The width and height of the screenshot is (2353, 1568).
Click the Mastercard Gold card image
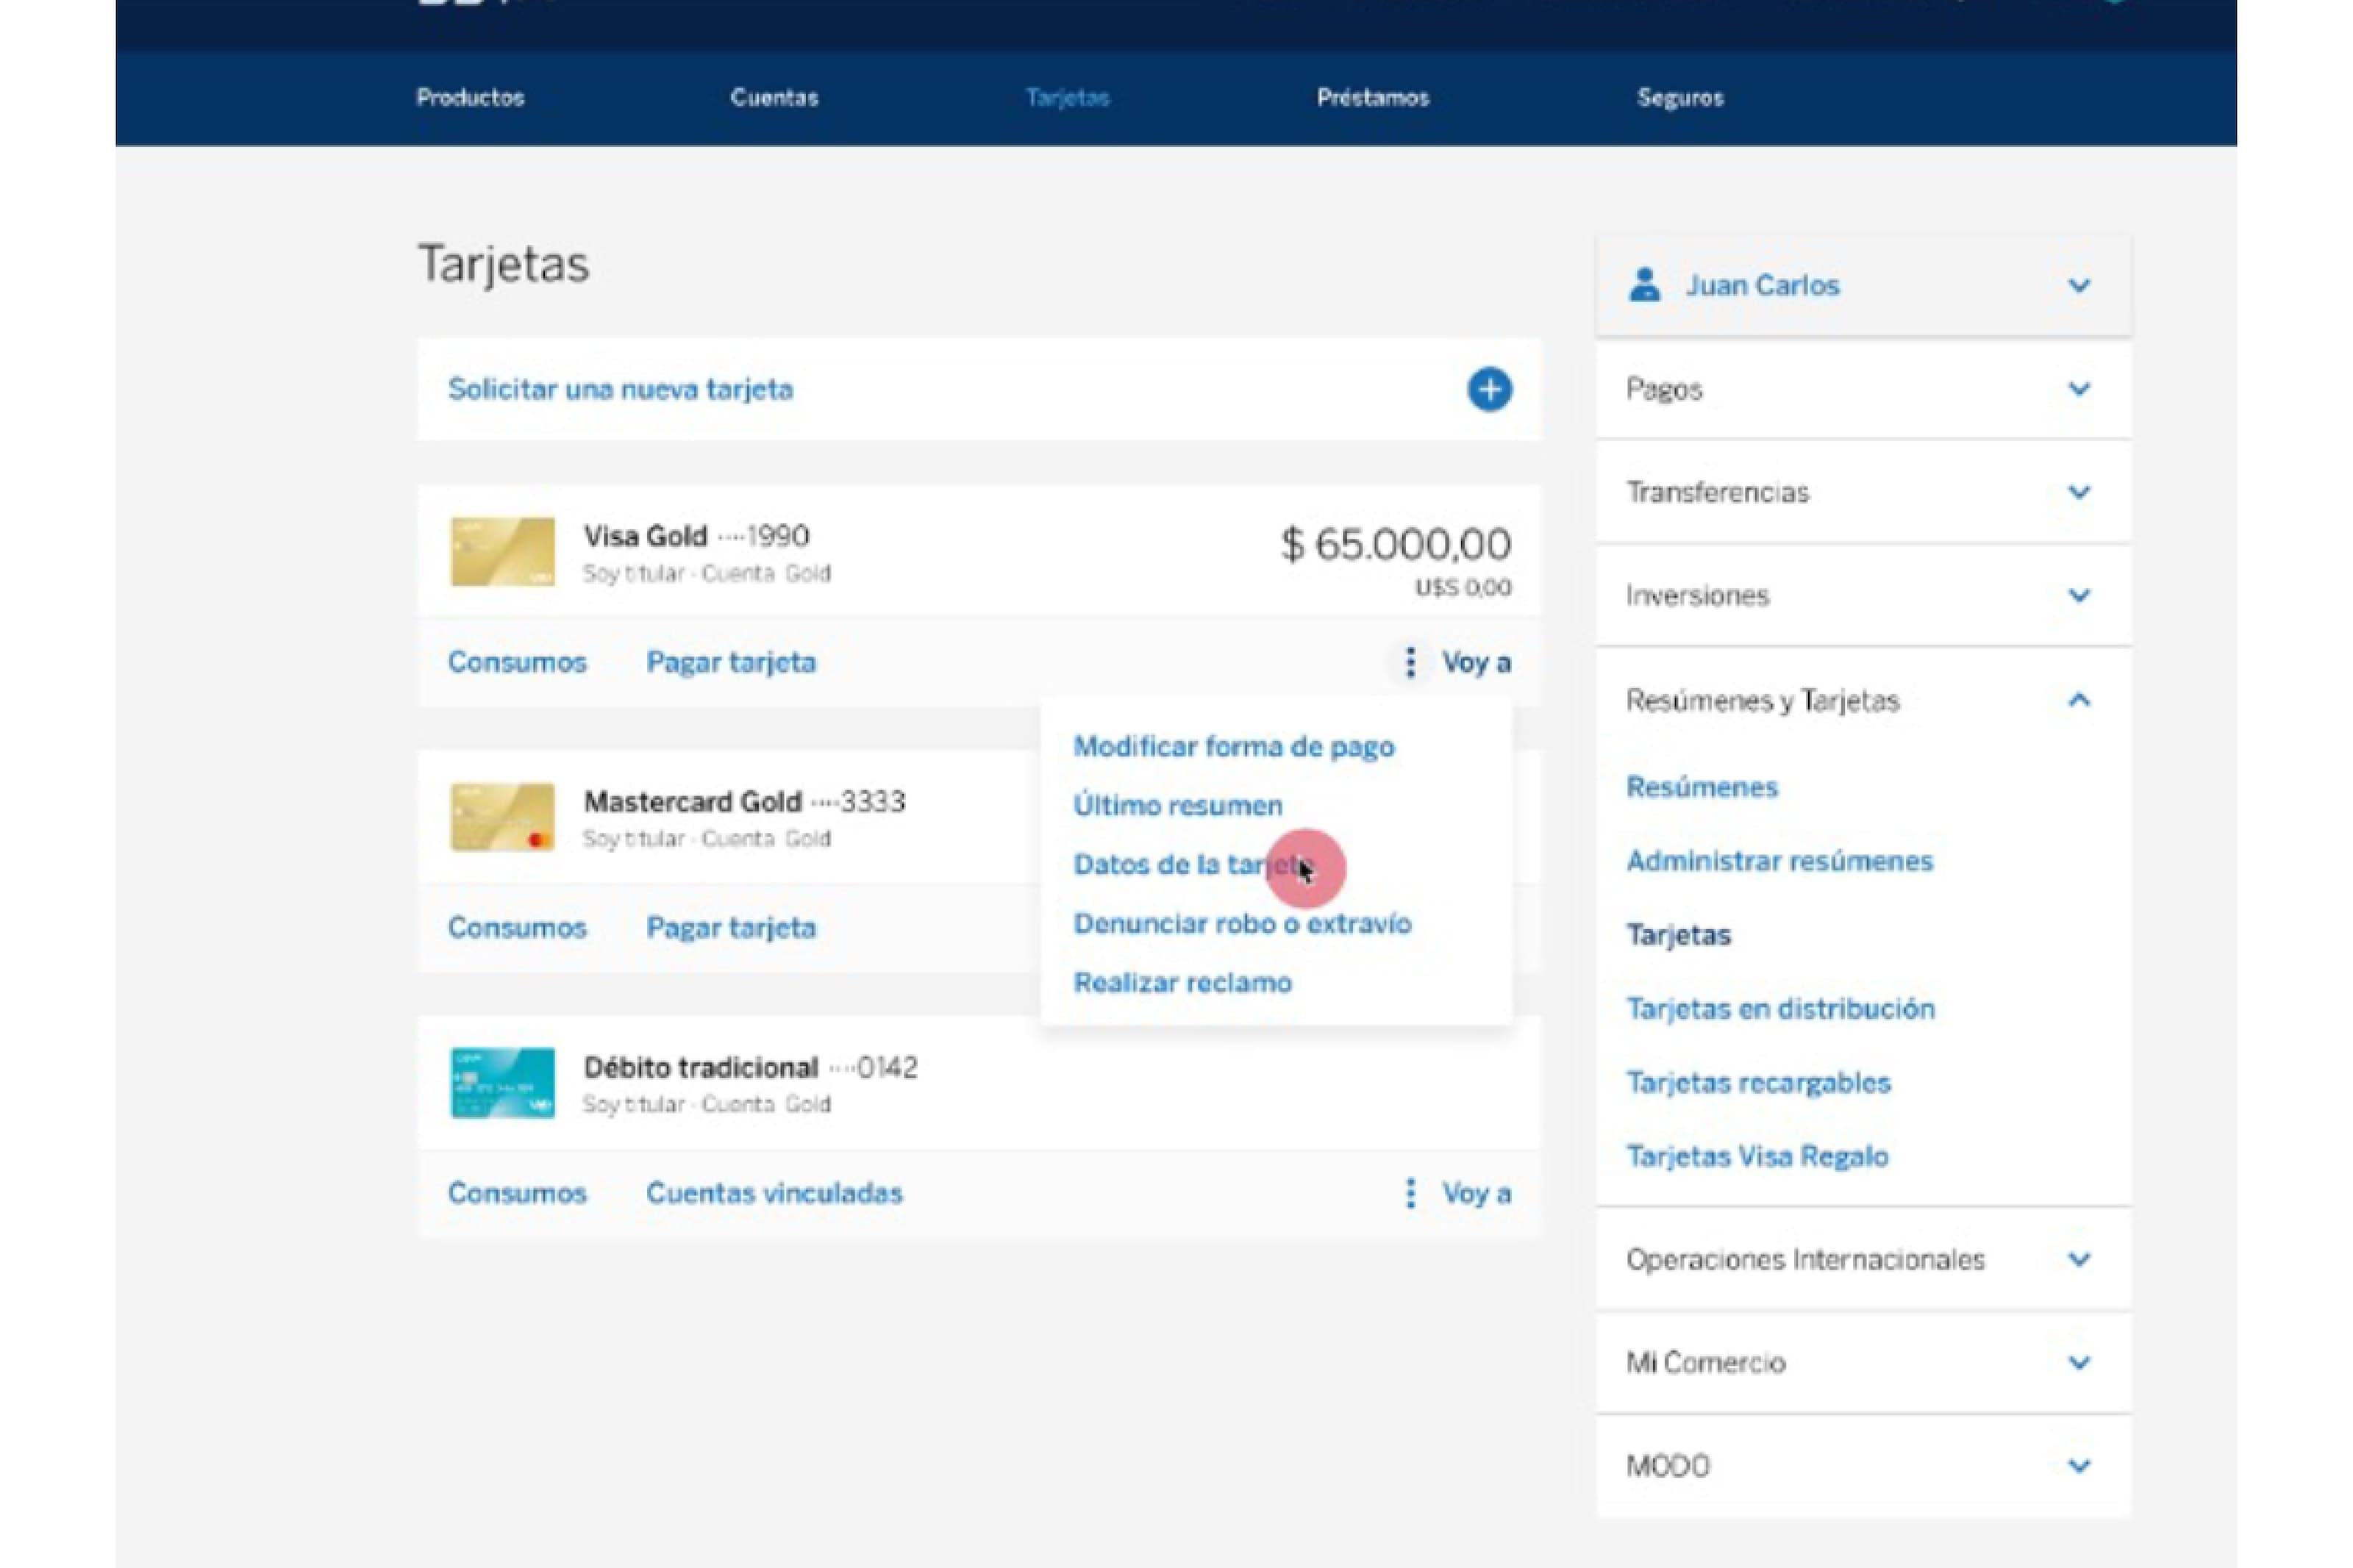tap(502, 817)
